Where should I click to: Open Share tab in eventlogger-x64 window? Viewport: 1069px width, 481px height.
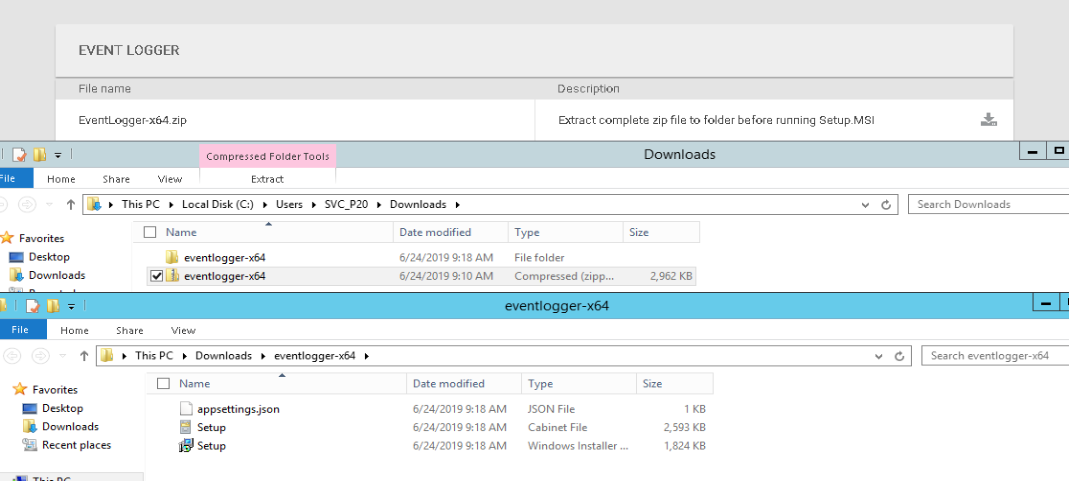tap(130, 330)
